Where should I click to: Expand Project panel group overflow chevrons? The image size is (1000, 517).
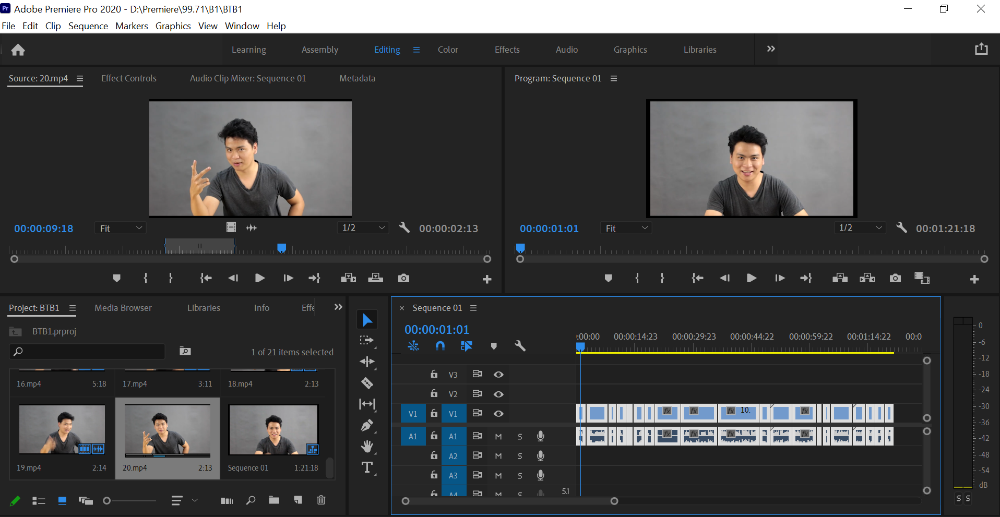point(338,307)
